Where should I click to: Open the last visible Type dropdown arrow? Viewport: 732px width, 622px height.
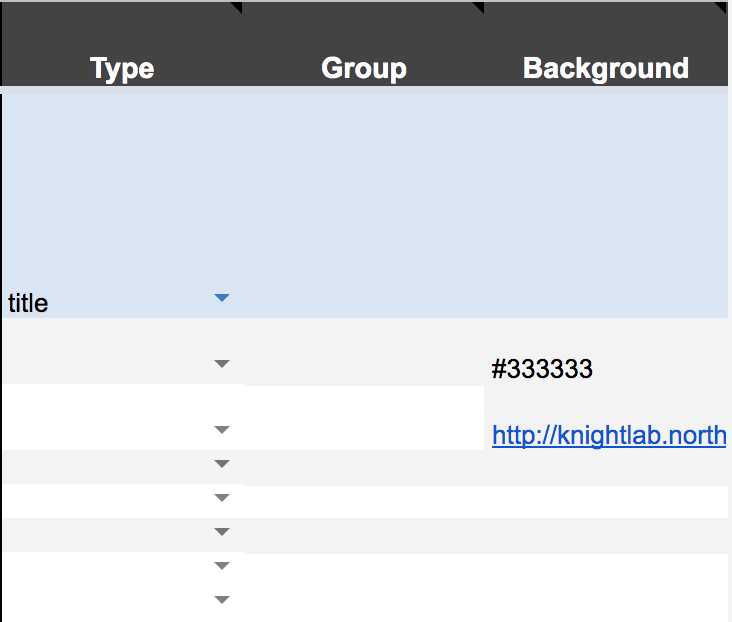pos(222,600)
